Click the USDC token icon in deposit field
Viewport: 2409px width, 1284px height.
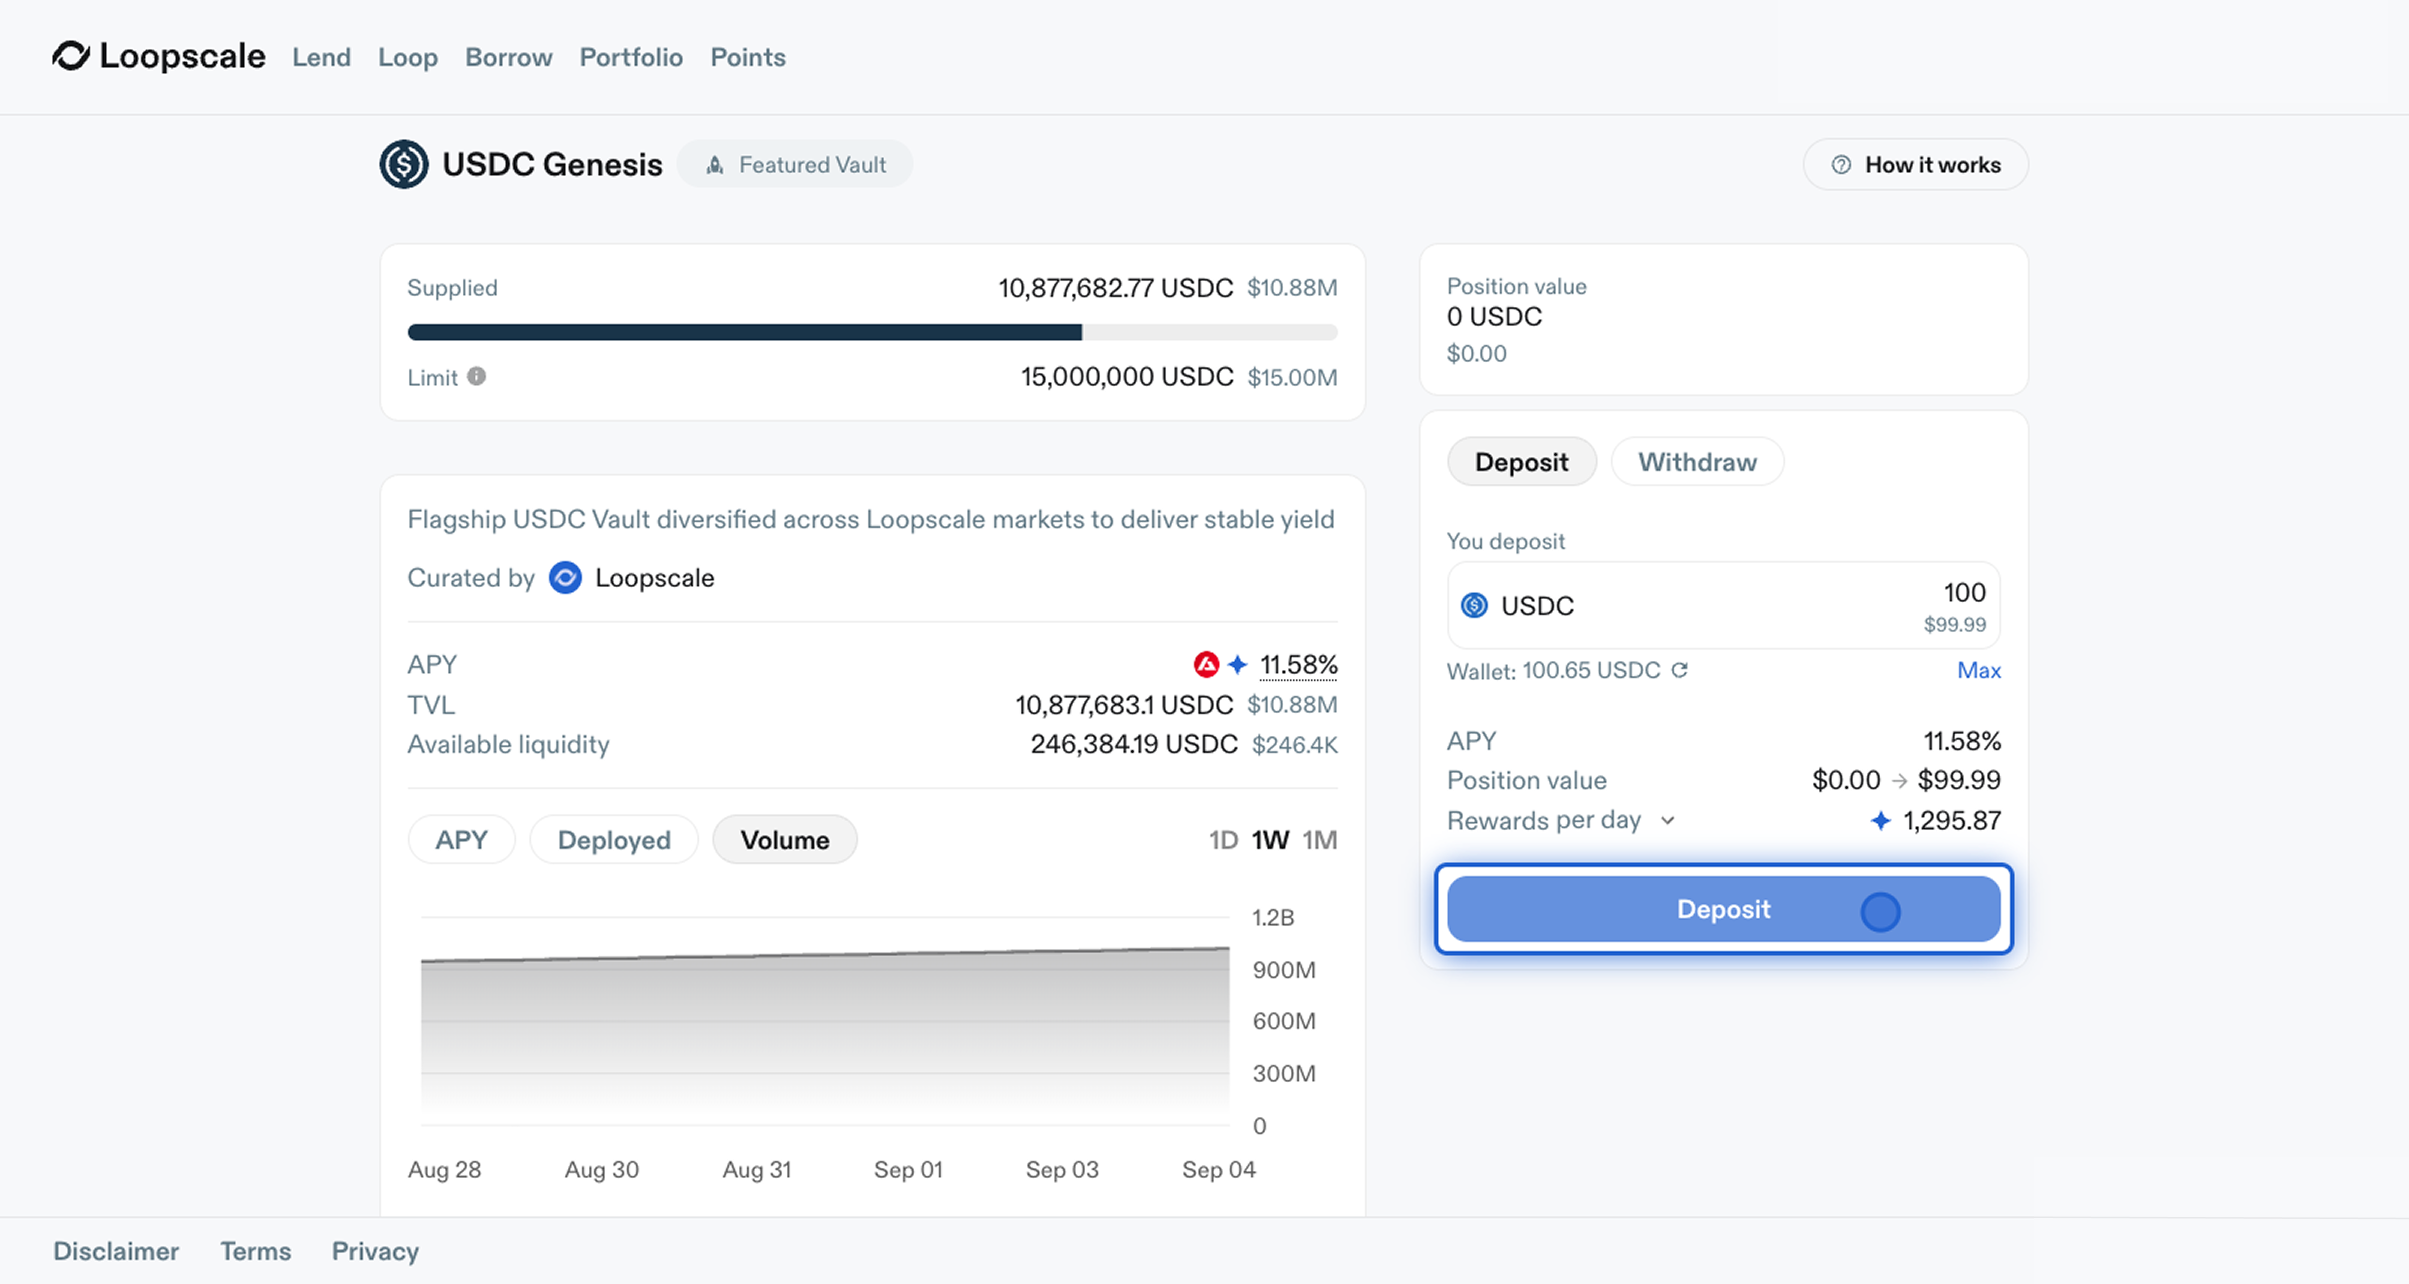pyautogui.click(x=1474, y=605)
